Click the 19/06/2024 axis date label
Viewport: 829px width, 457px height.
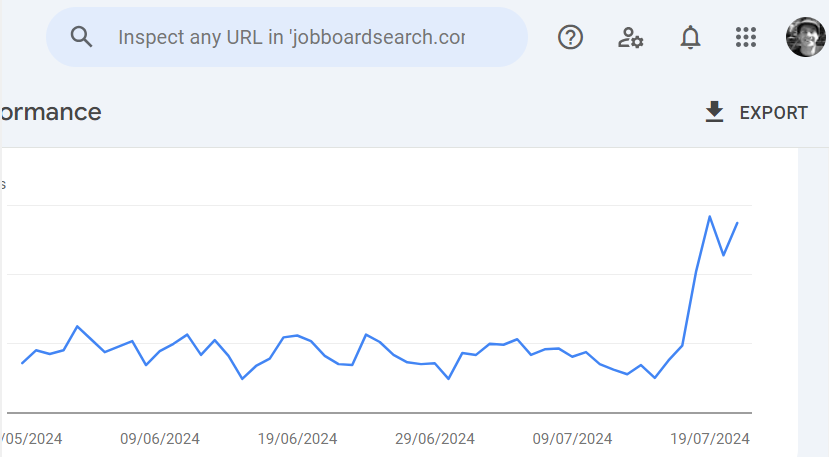coord(297,439)
